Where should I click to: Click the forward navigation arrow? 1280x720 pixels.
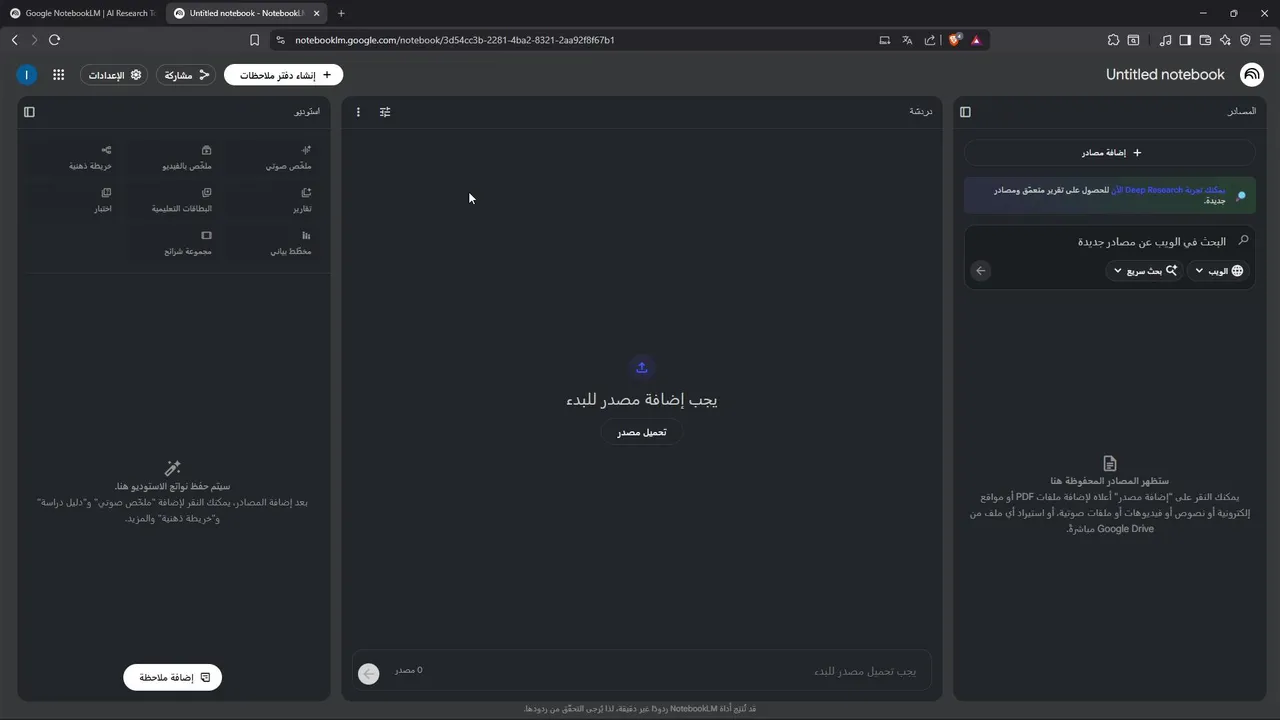tap(34, 40)
